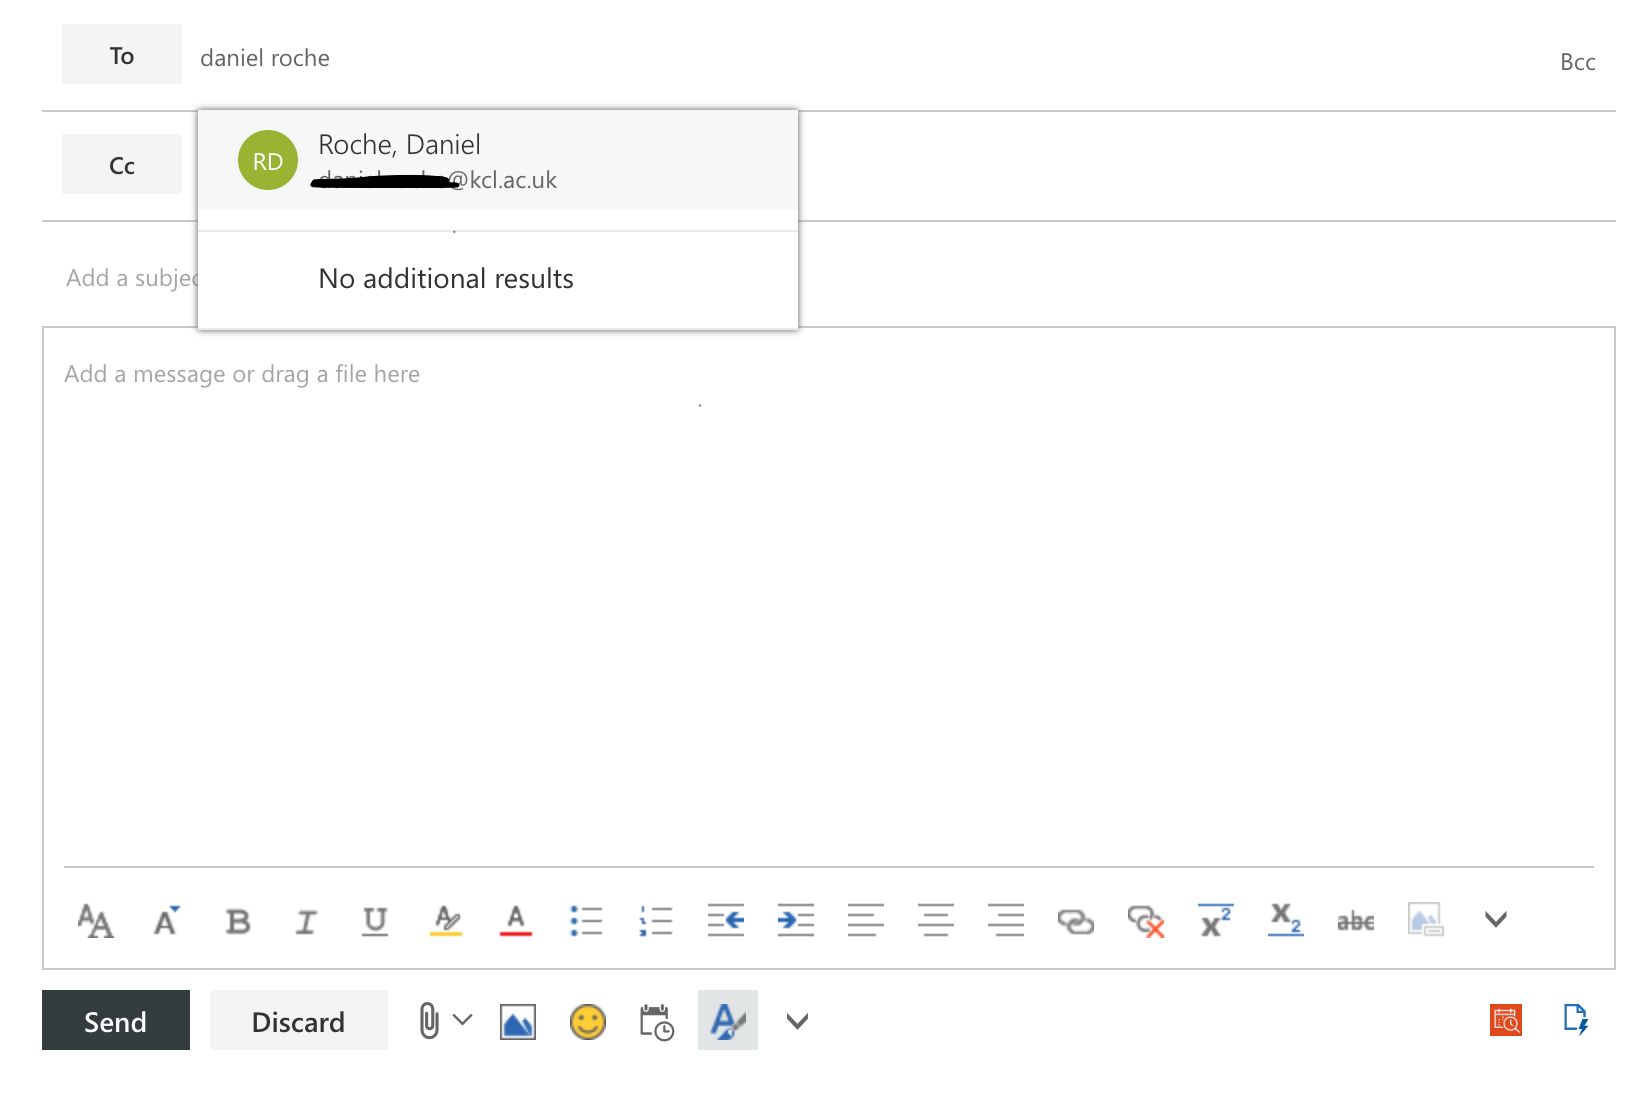Apply strikethrough formatting

click(x=1356, y=921)
